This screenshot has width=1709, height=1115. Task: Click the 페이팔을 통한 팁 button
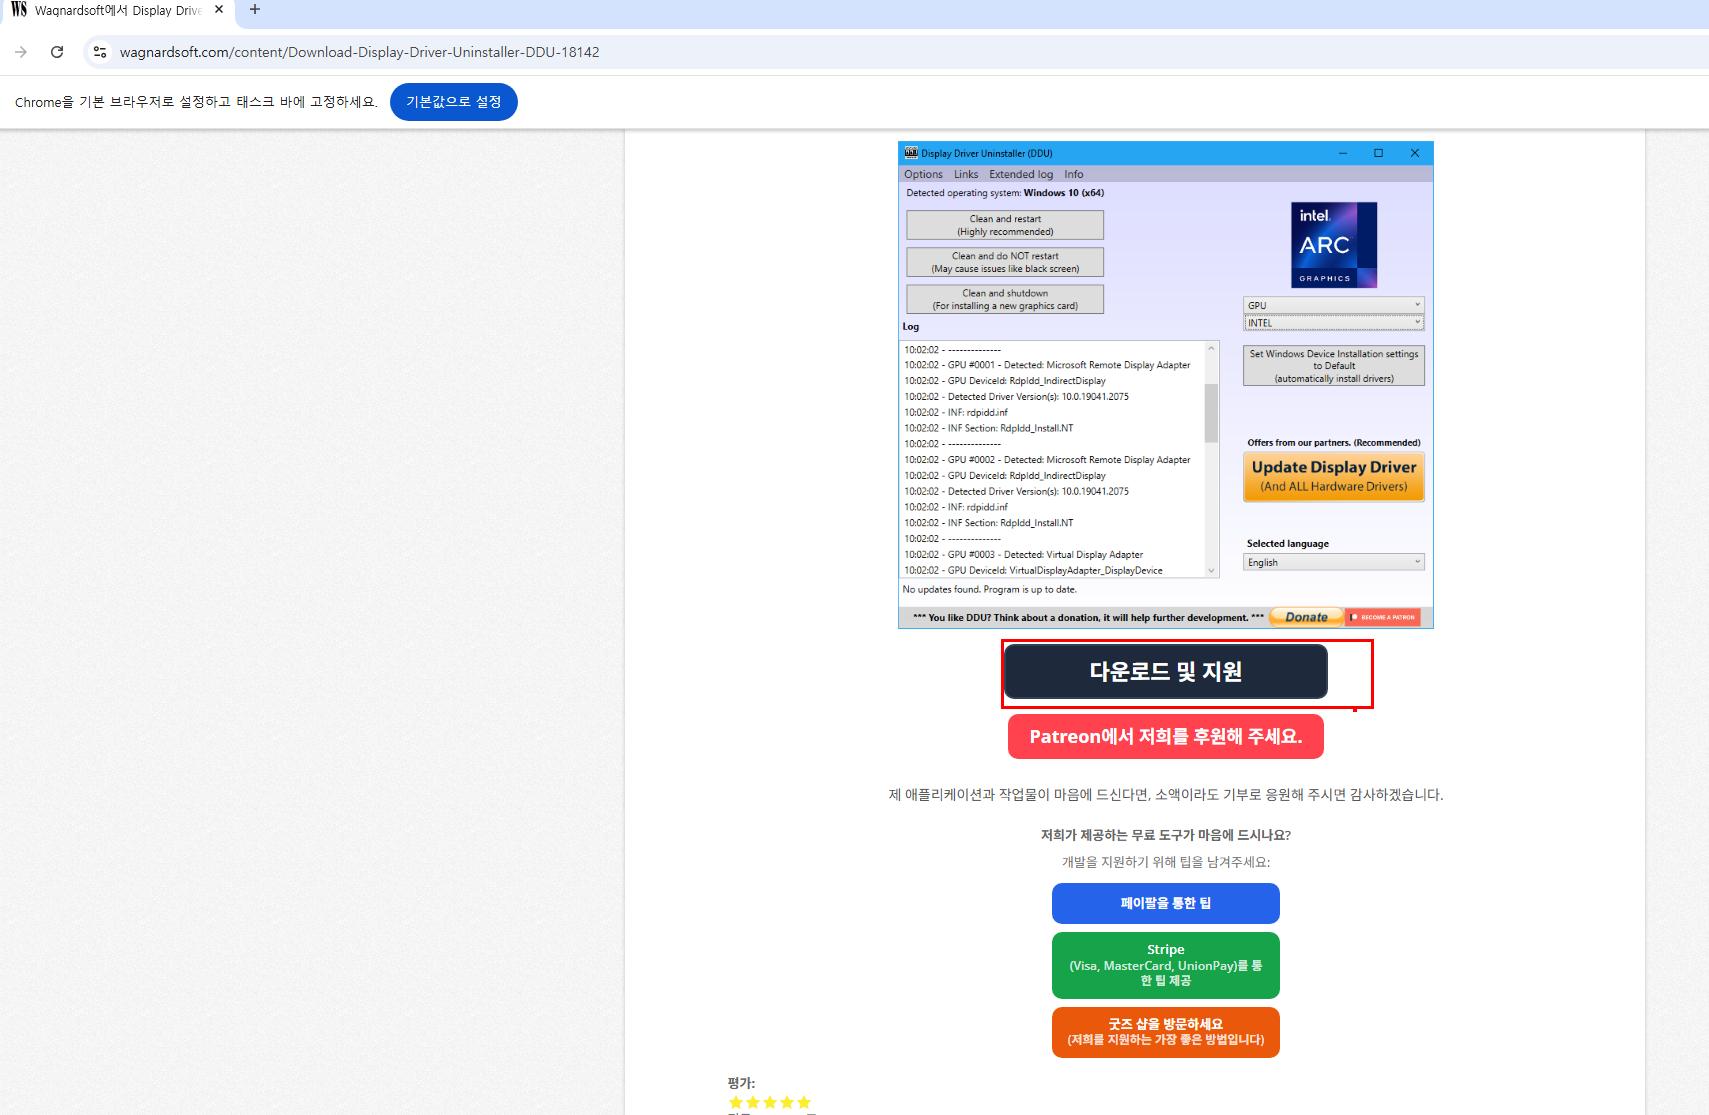click(x=1165, y=903)
